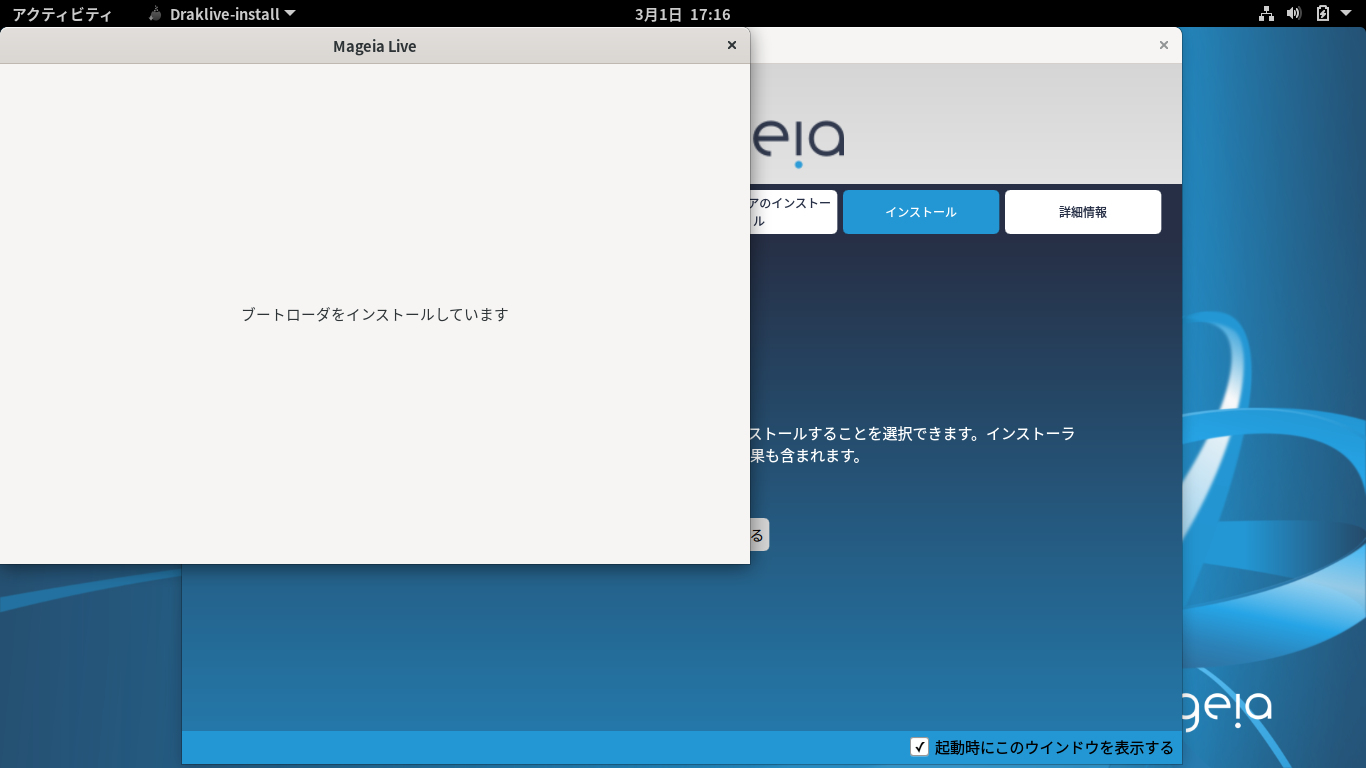Click the Draklive-install app icon in top bar

click(x=155, y=14)
